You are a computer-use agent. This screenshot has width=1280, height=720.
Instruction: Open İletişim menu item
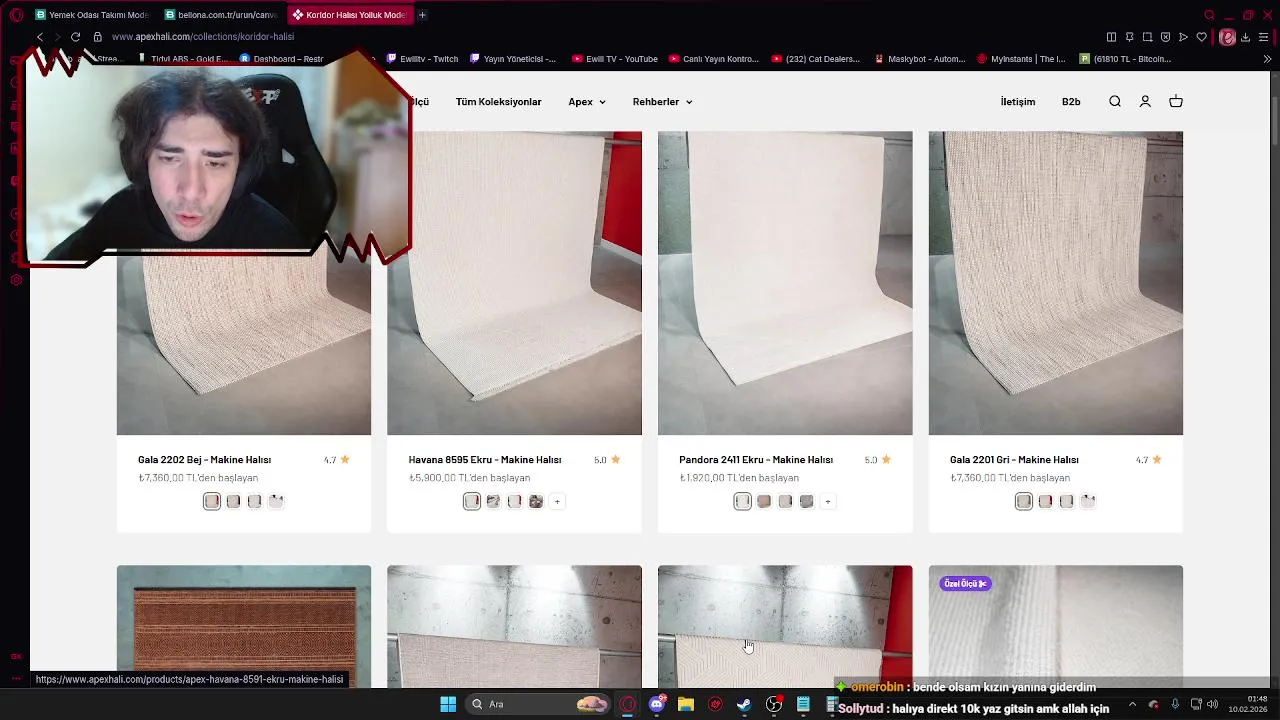point(1018,102)
